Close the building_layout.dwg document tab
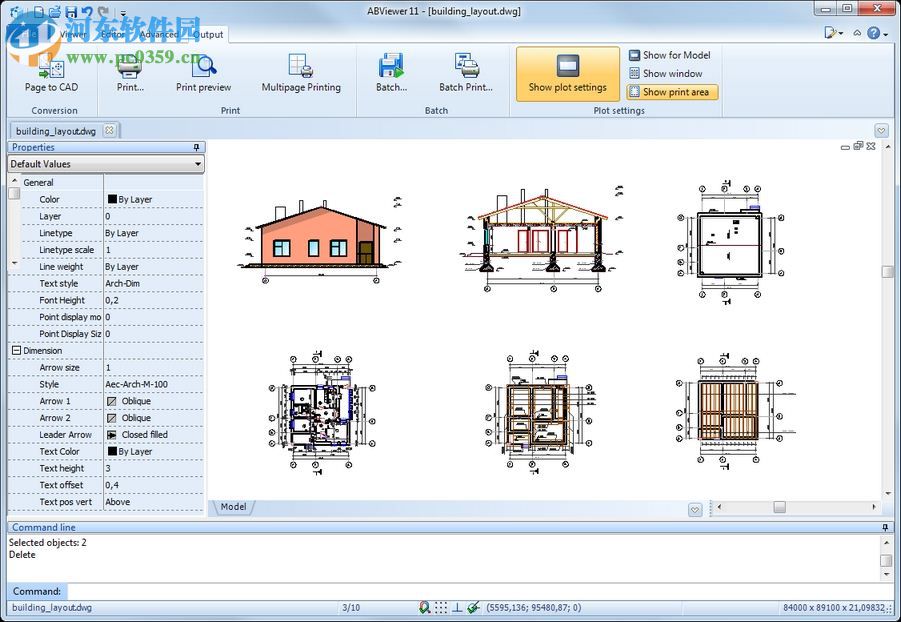The width and height of the screenshot is (901, 622). [110, 130]
